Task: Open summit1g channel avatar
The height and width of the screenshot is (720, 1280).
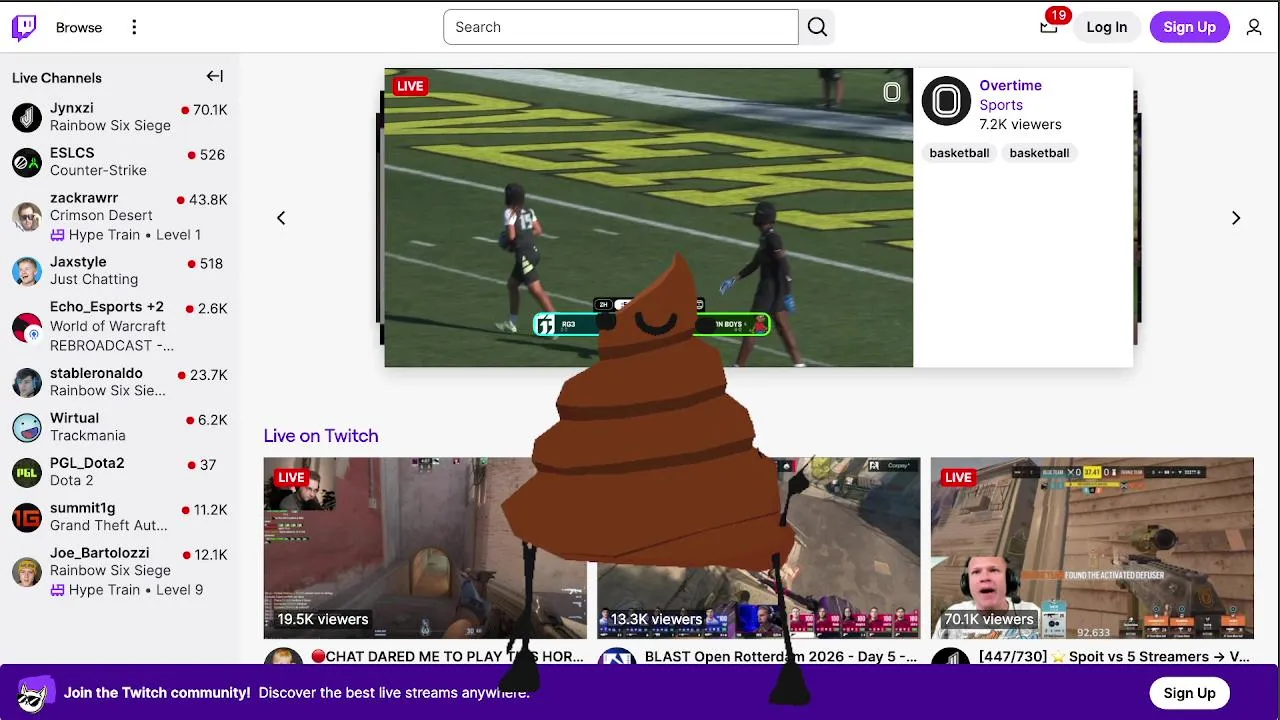Action: (x=27, y=517)
